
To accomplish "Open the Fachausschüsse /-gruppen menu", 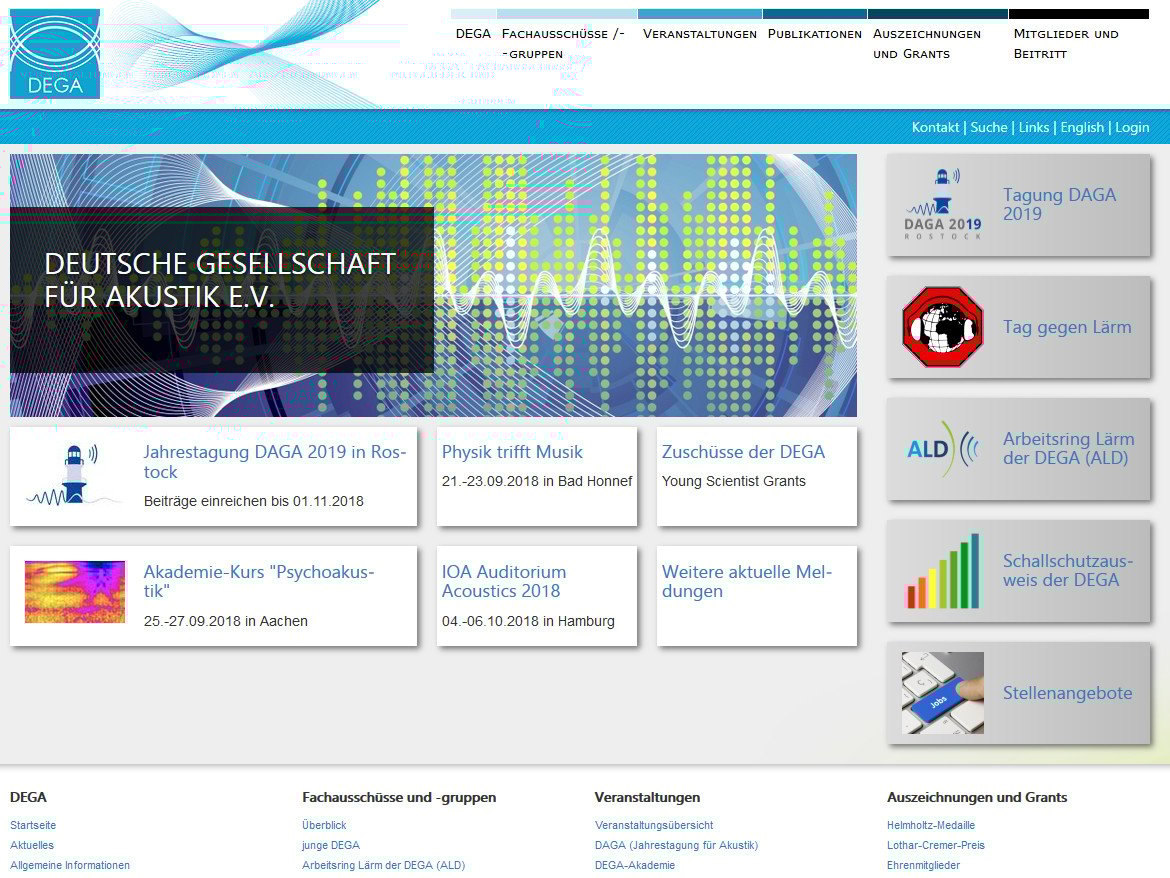I will (563, 43).
